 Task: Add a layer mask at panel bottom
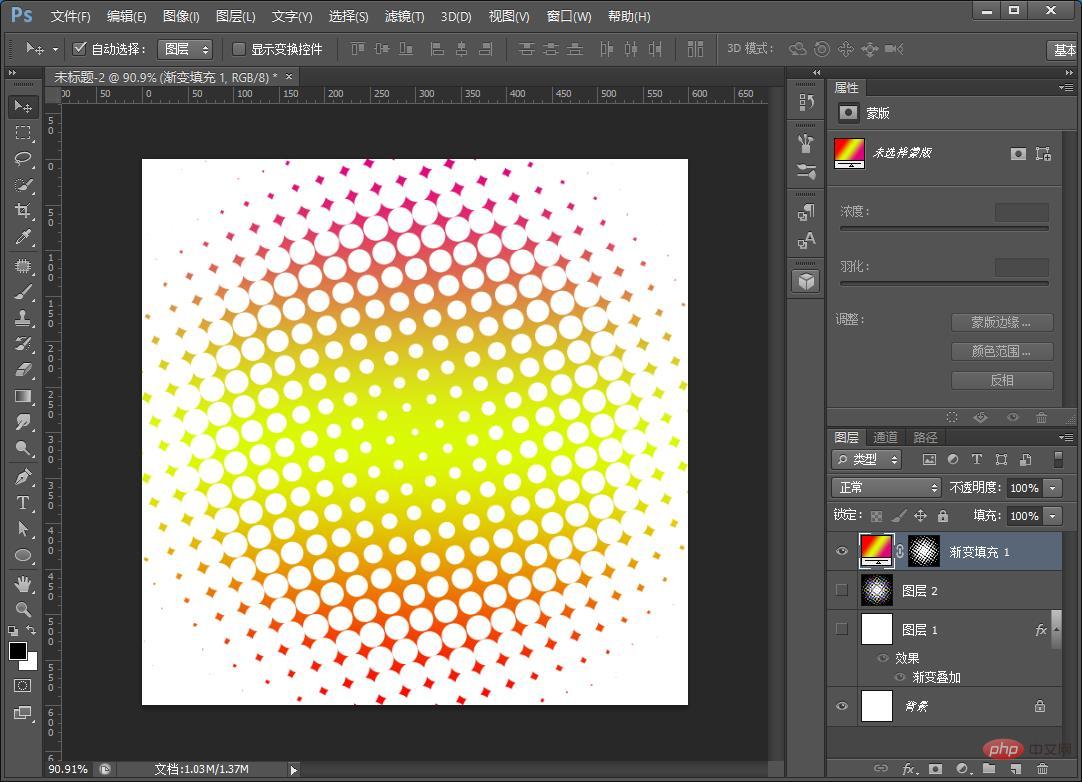(x=935, y=768)
